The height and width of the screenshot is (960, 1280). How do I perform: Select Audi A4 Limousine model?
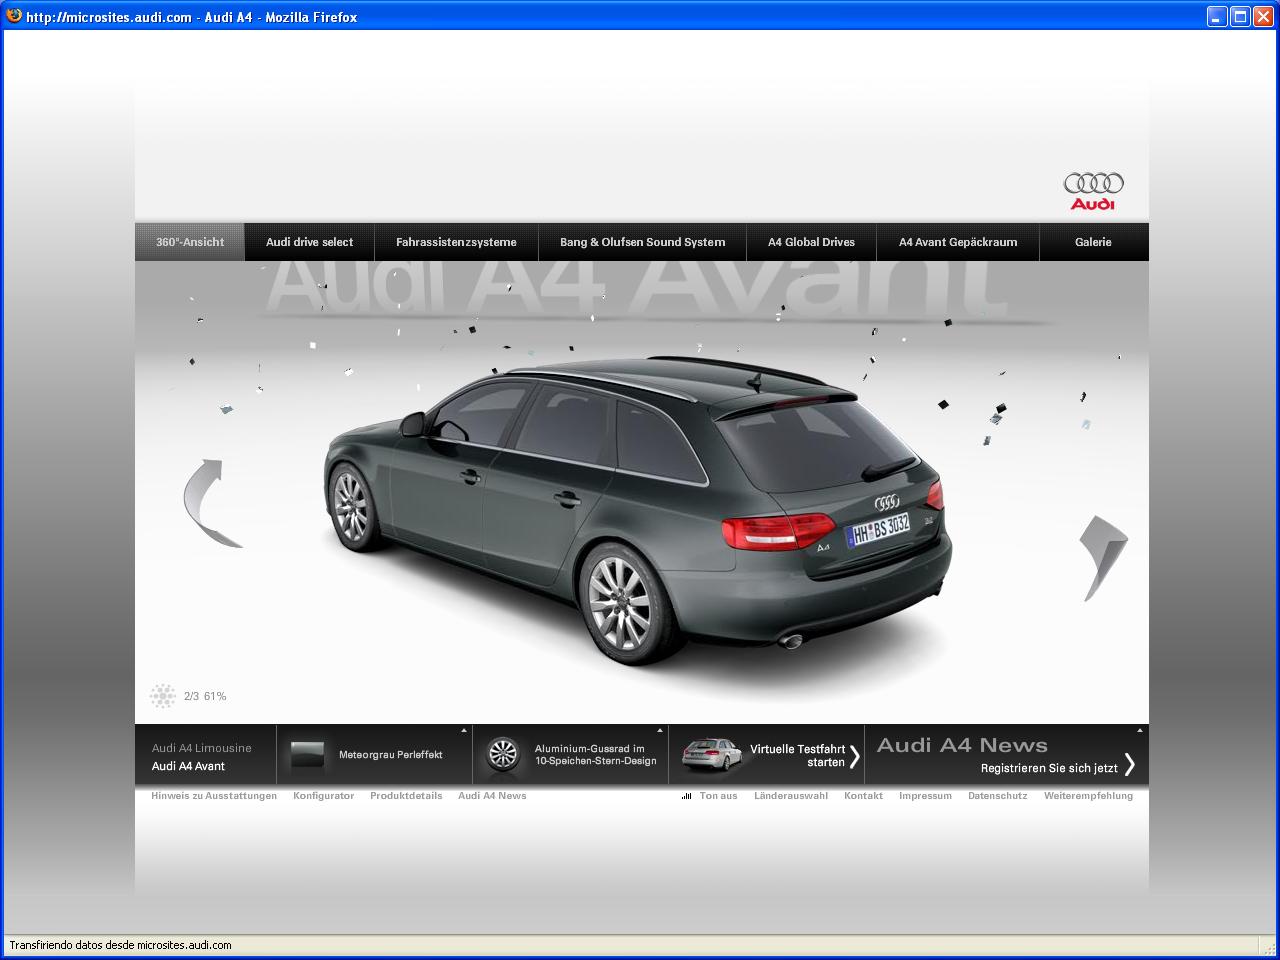[x=202, y=748]
